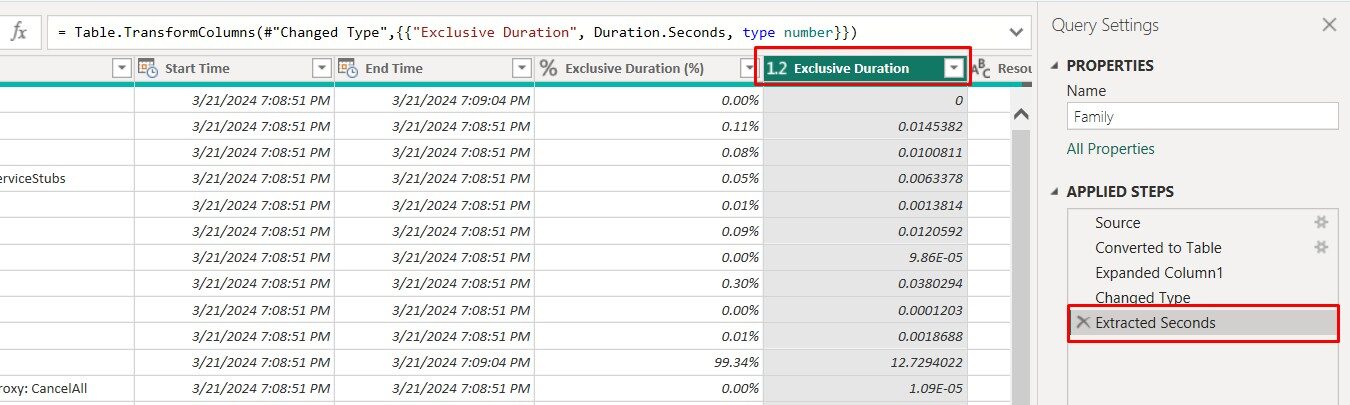Open End Time column filter dropdown

tap(522, 68)
